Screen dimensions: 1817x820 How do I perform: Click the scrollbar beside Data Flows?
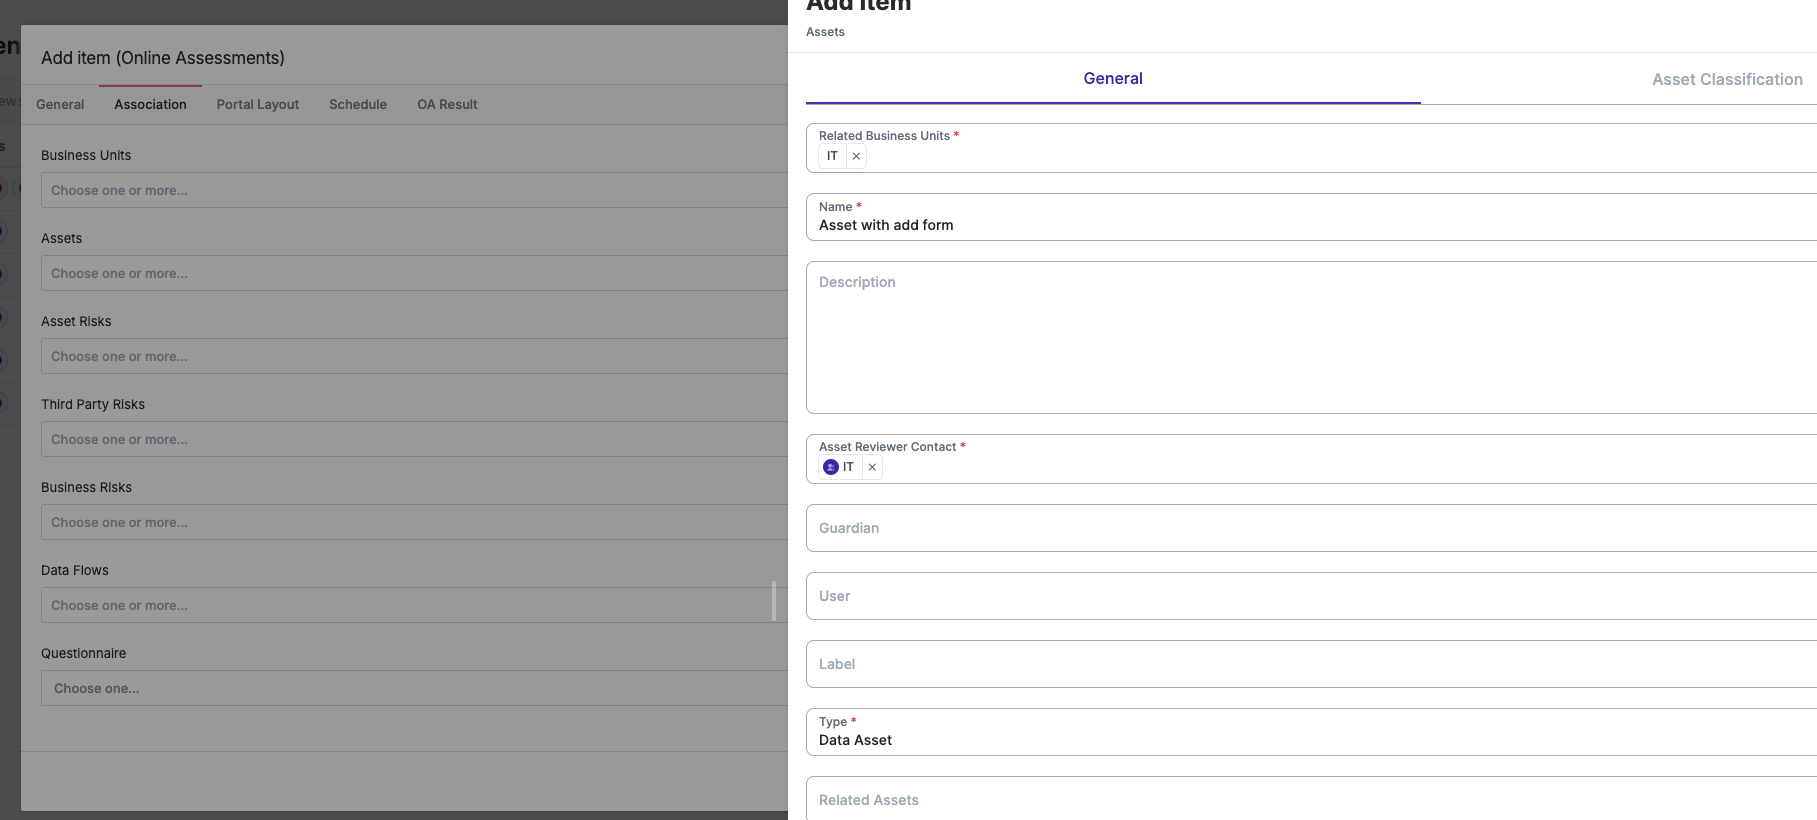click(774, 601)
